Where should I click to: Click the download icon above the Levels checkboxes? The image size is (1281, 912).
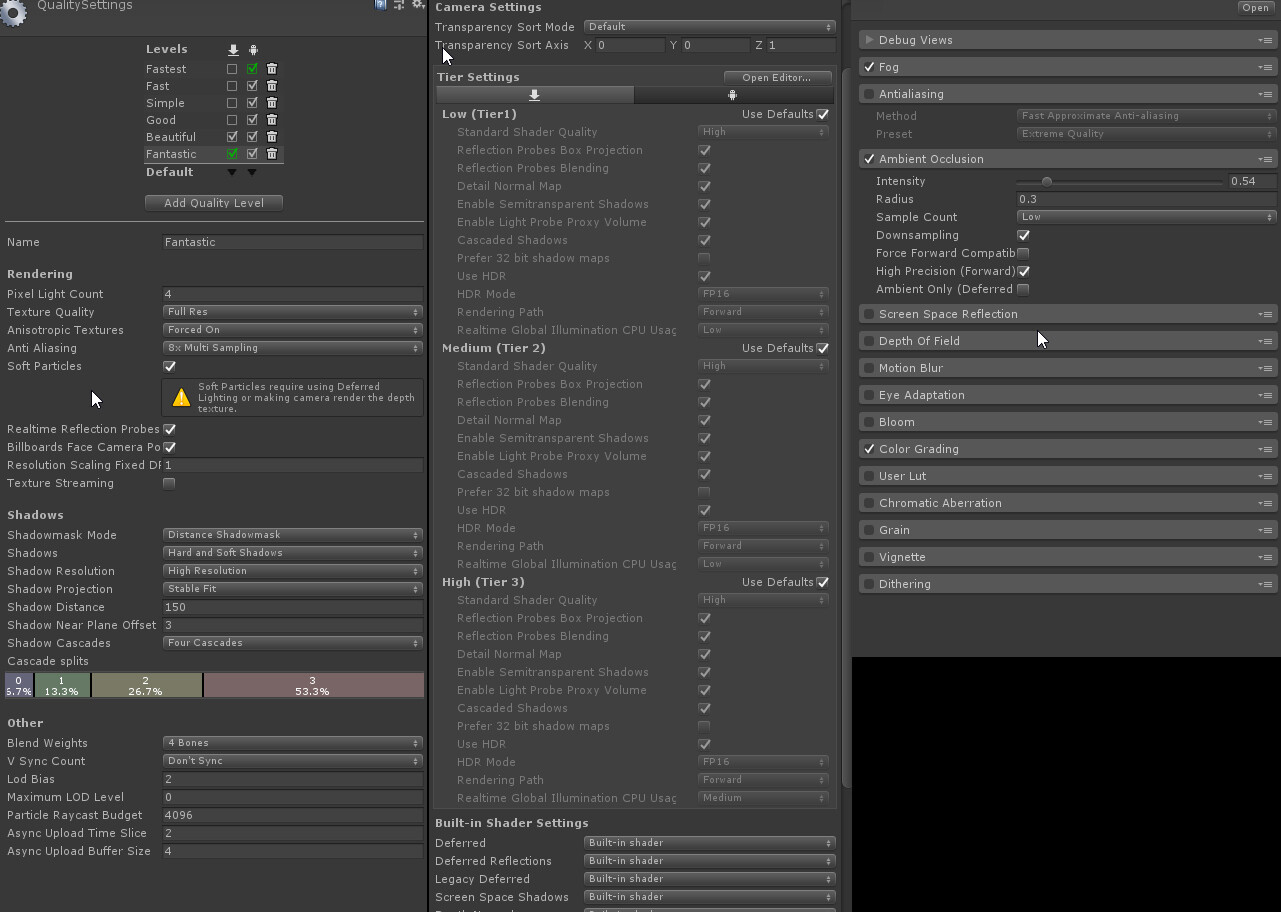click(233, 48)
